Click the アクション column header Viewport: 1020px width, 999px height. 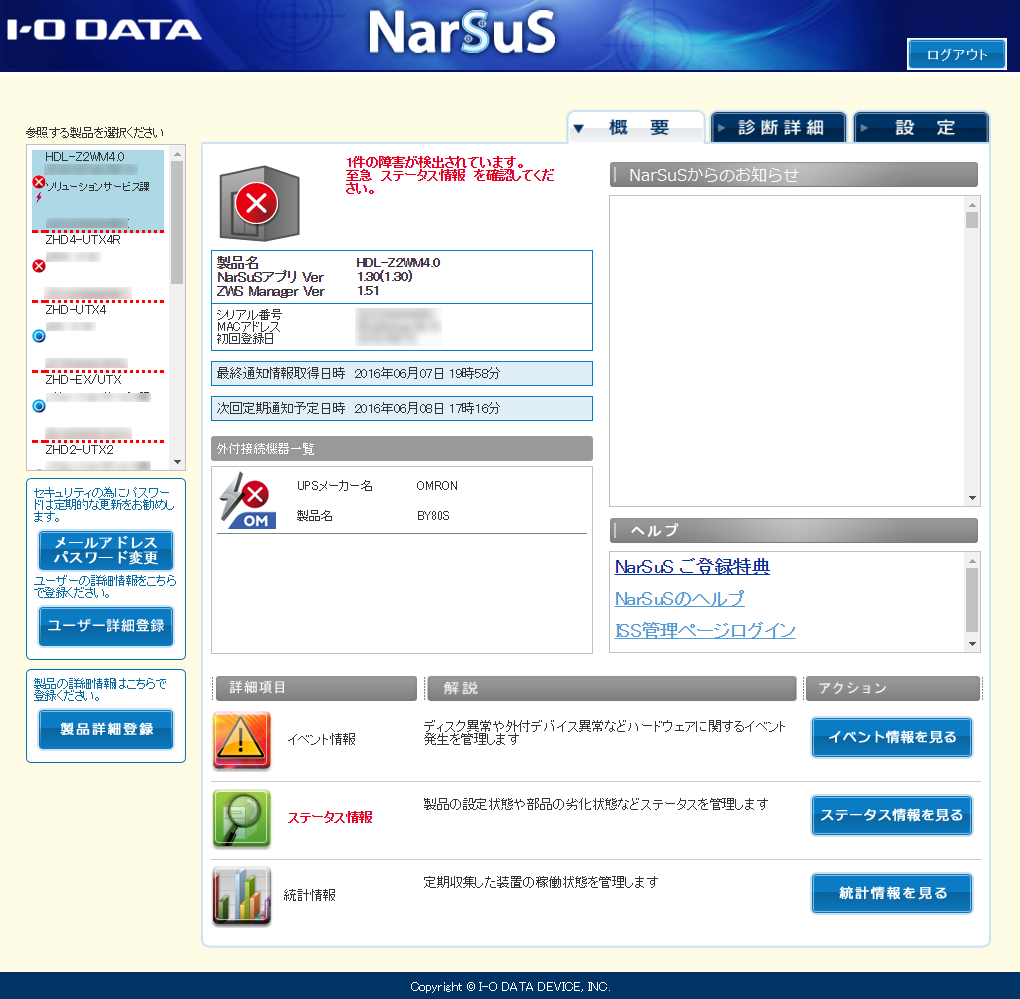point(892,688)
